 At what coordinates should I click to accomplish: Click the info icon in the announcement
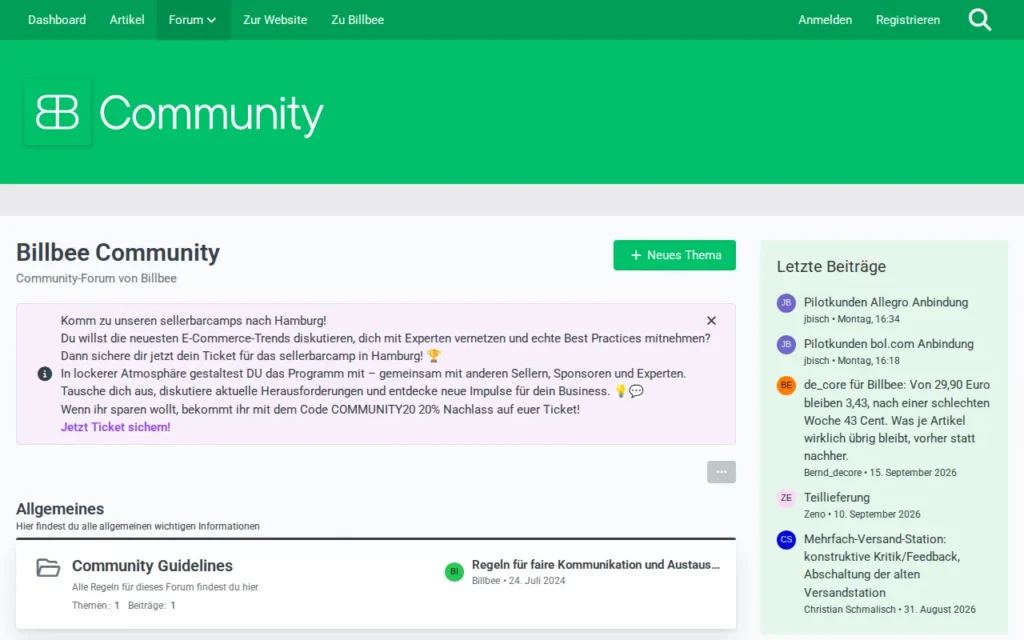click(44, 374)
